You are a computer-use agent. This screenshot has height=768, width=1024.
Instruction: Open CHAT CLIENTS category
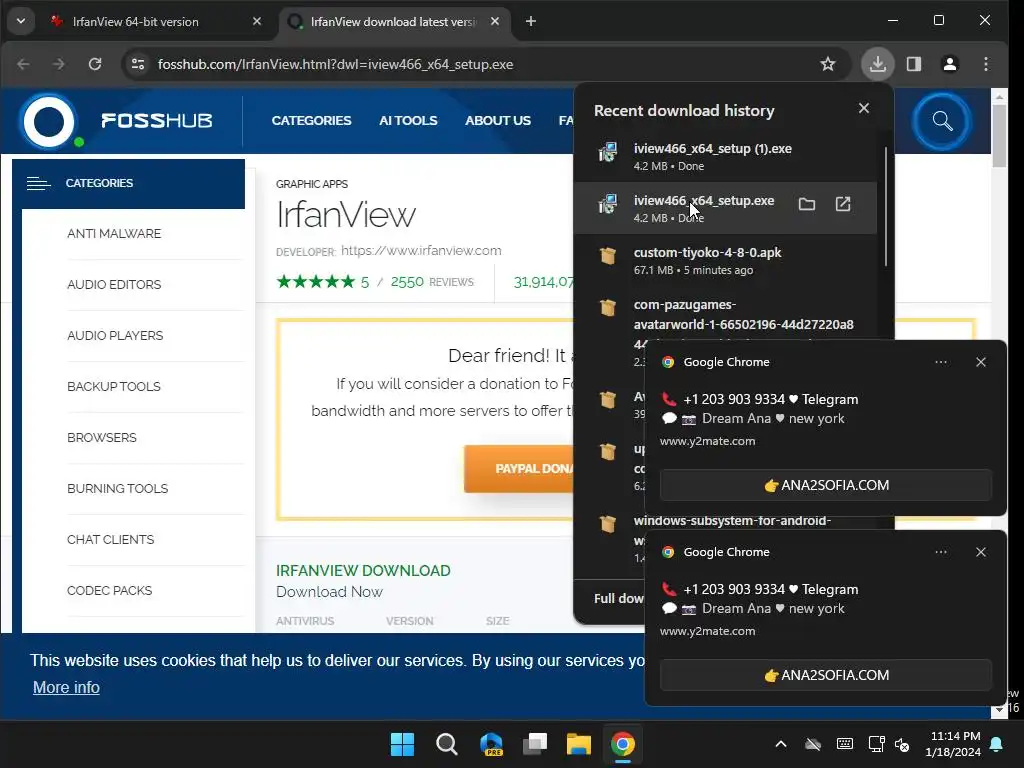[110, 539]
